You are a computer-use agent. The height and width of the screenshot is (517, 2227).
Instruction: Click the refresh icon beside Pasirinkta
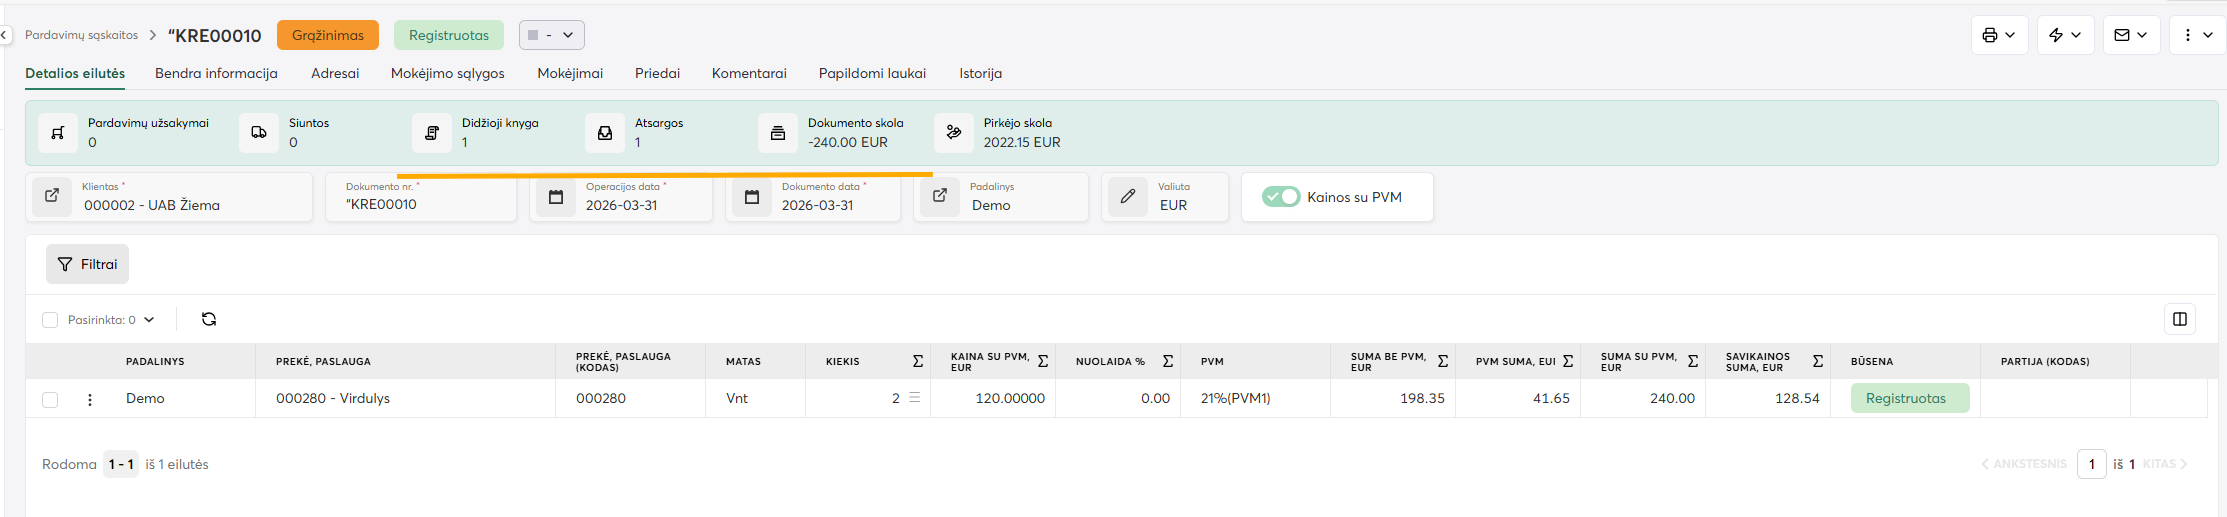click(x=209, y=319)
